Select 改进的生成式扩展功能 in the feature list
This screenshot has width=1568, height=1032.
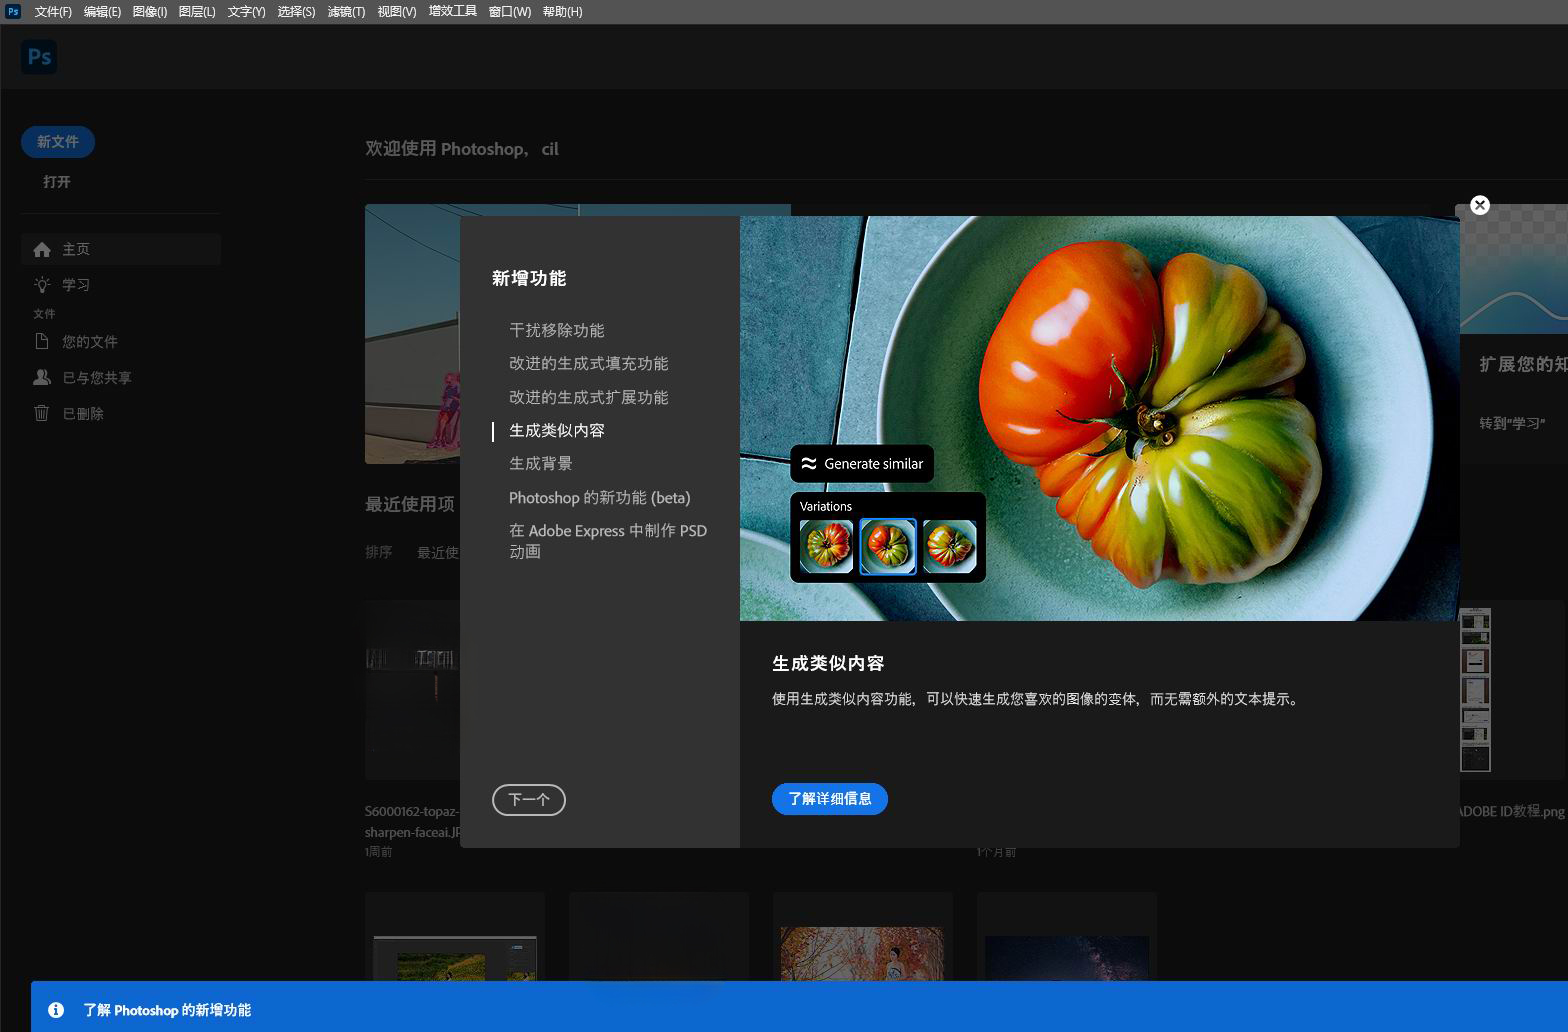(589, 397)
